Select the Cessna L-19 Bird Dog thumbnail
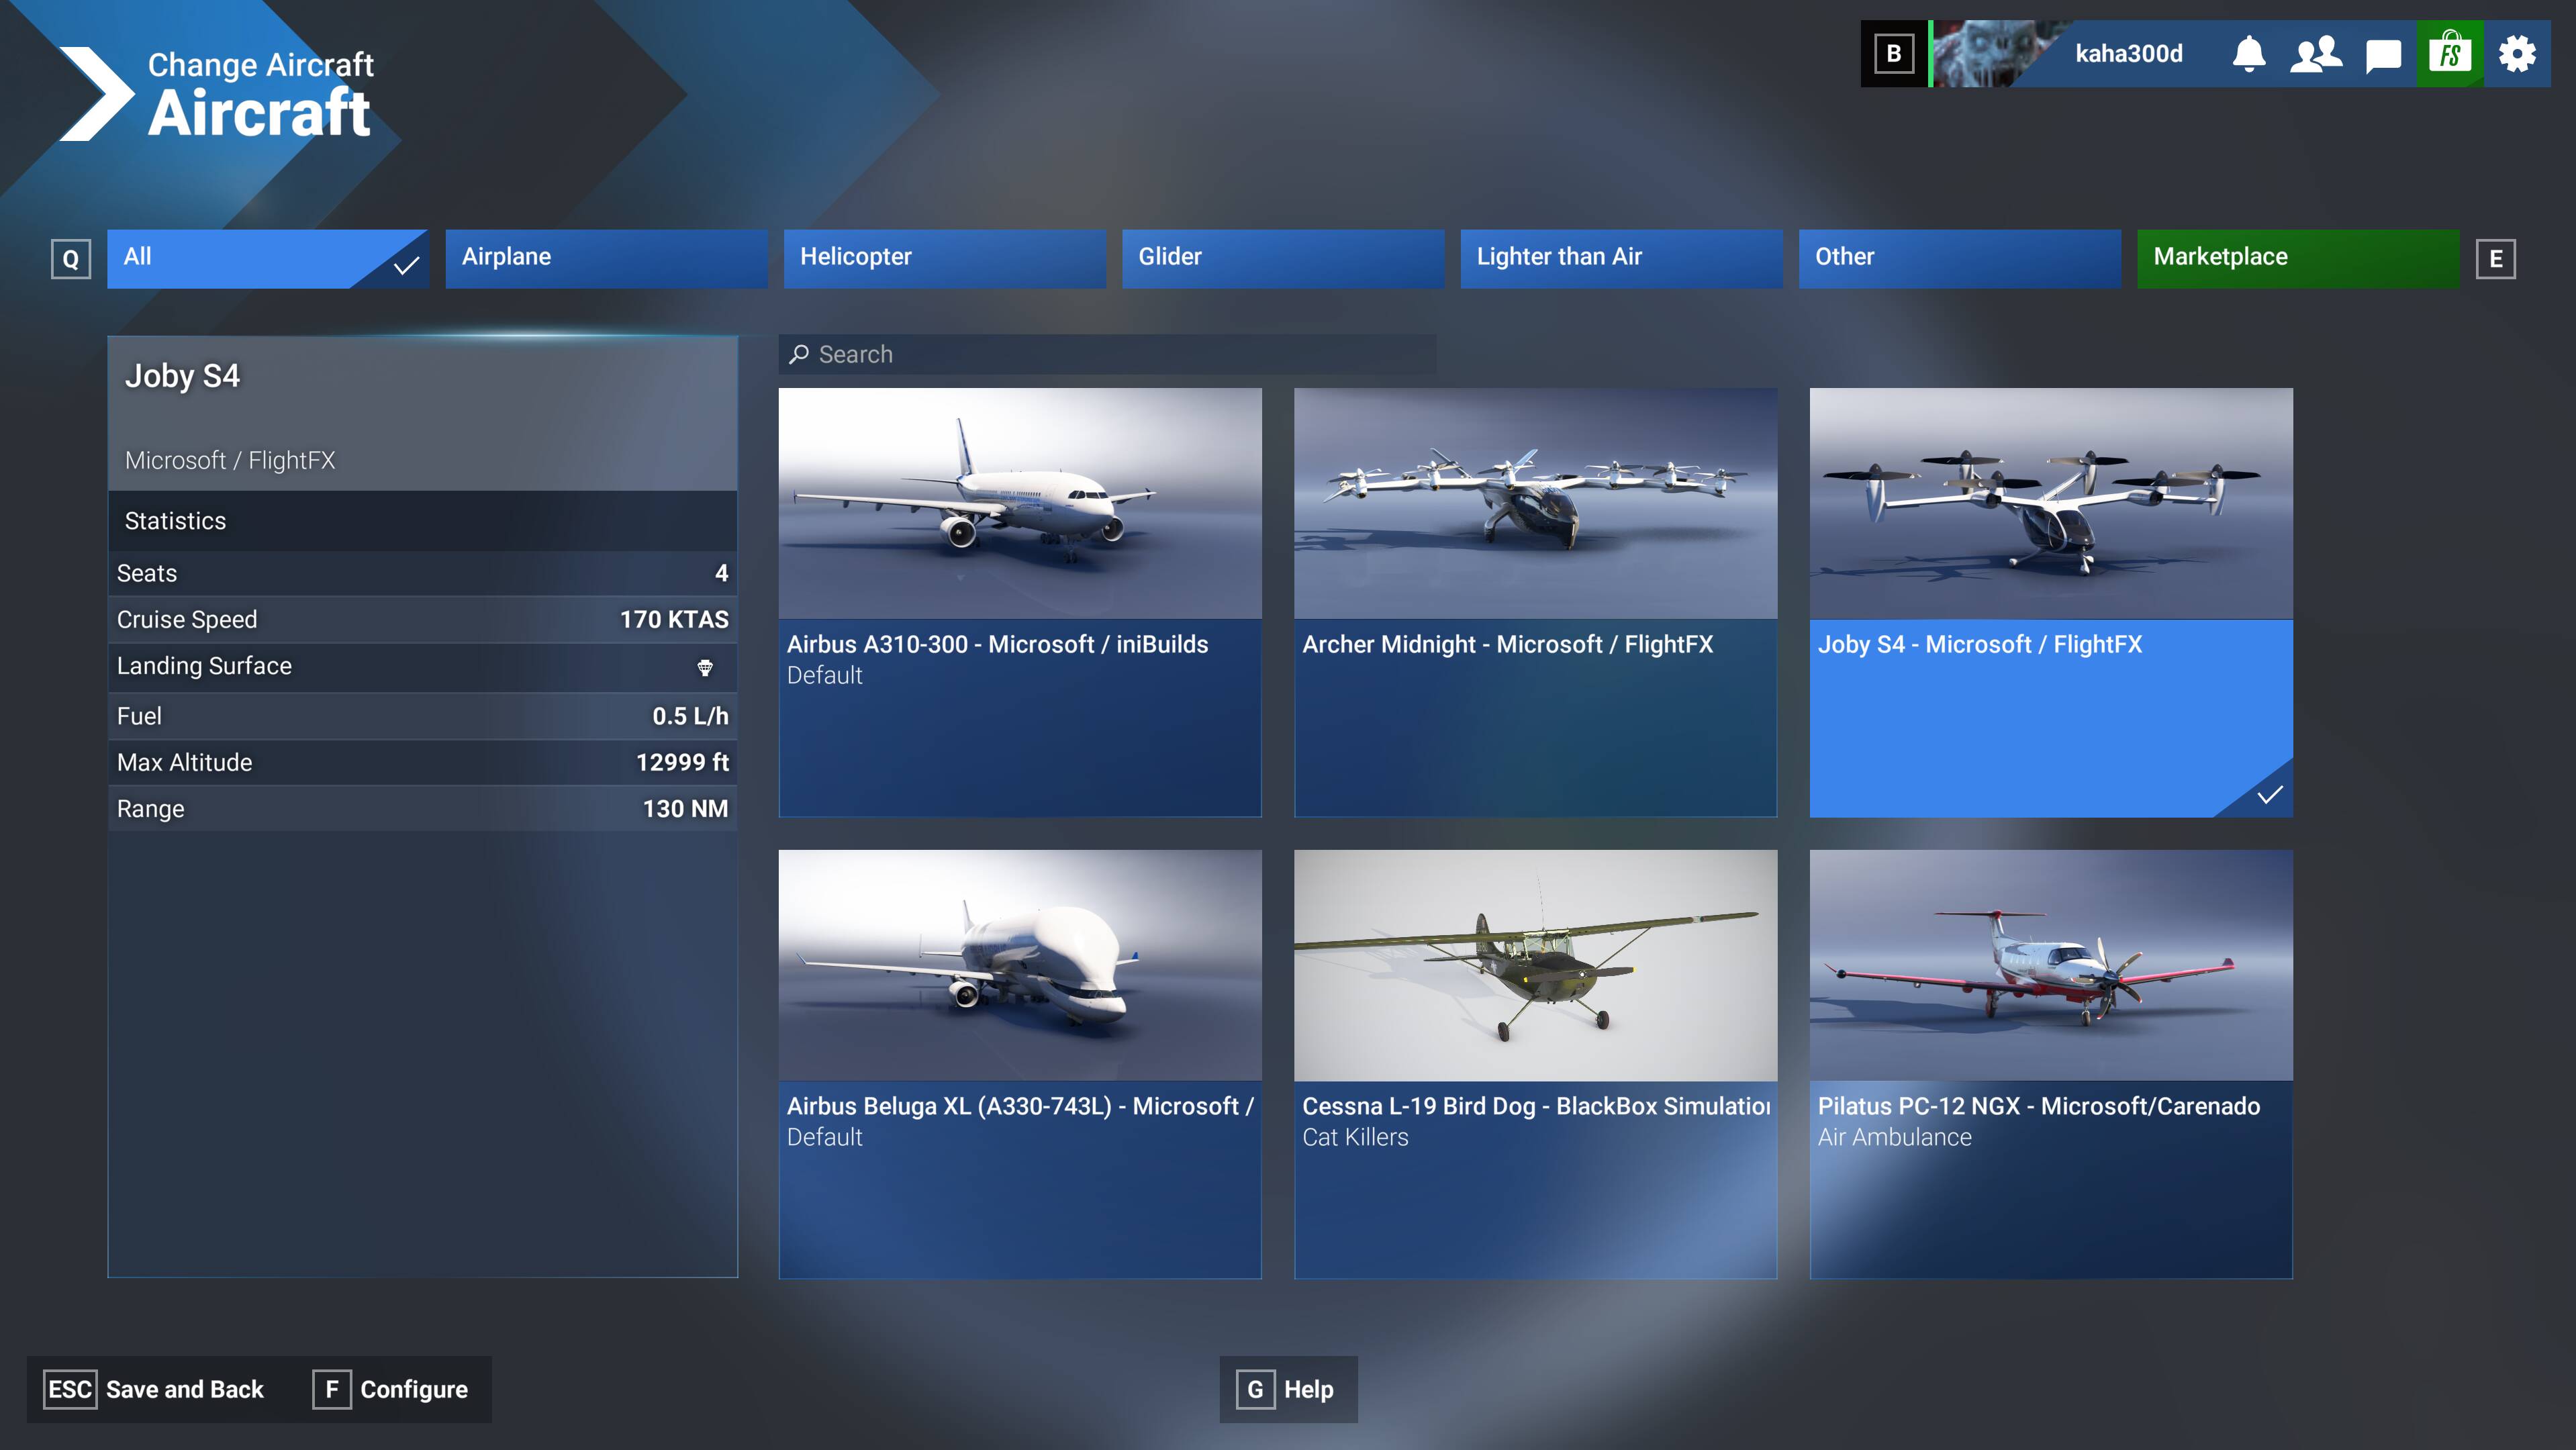Screen dimensions: 2576x1450 coord(1535,965)
